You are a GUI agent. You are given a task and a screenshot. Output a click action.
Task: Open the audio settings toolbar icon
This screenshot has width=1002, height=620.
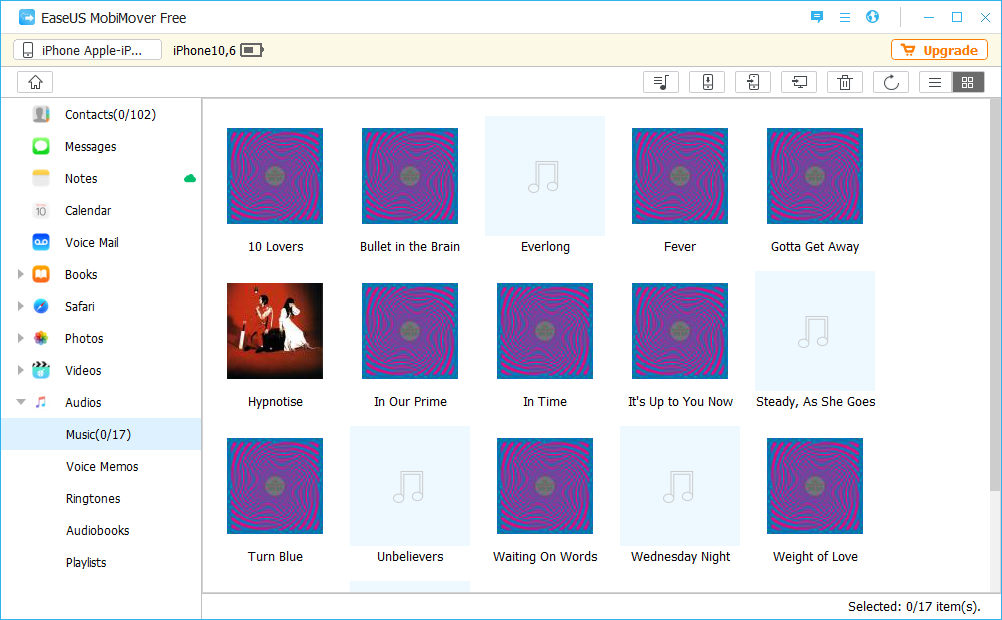coord(661,82)
